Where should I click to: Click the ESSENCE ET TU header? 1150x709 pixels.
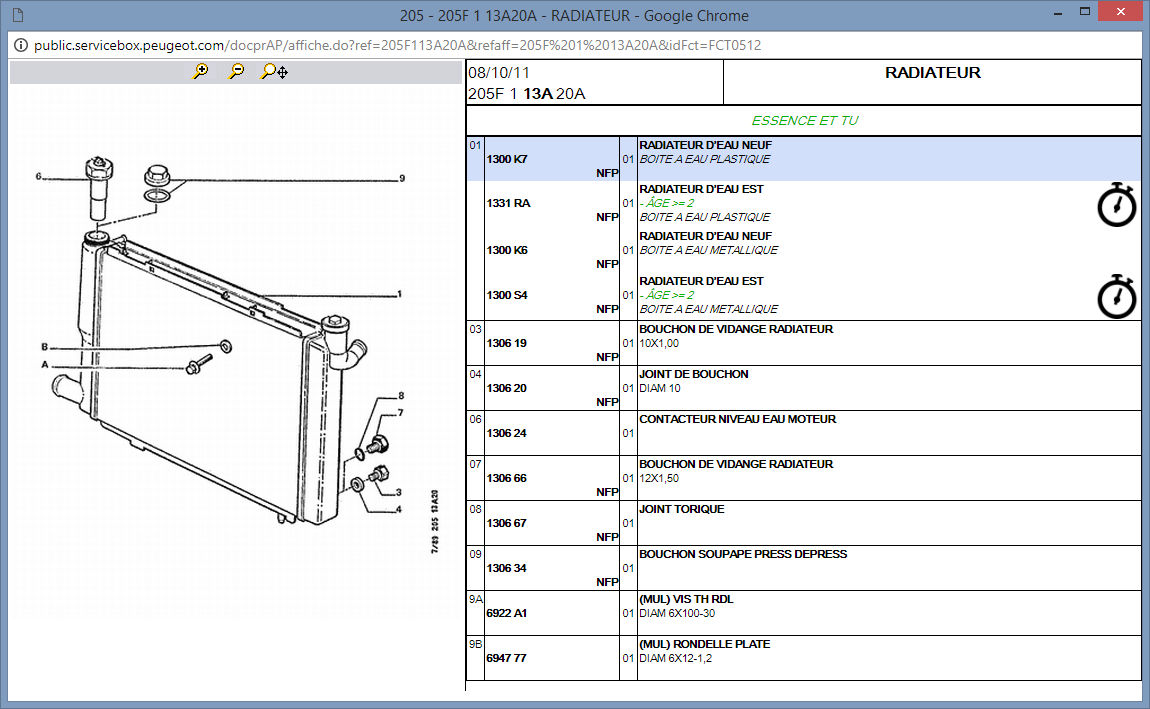tap(804, 121)
